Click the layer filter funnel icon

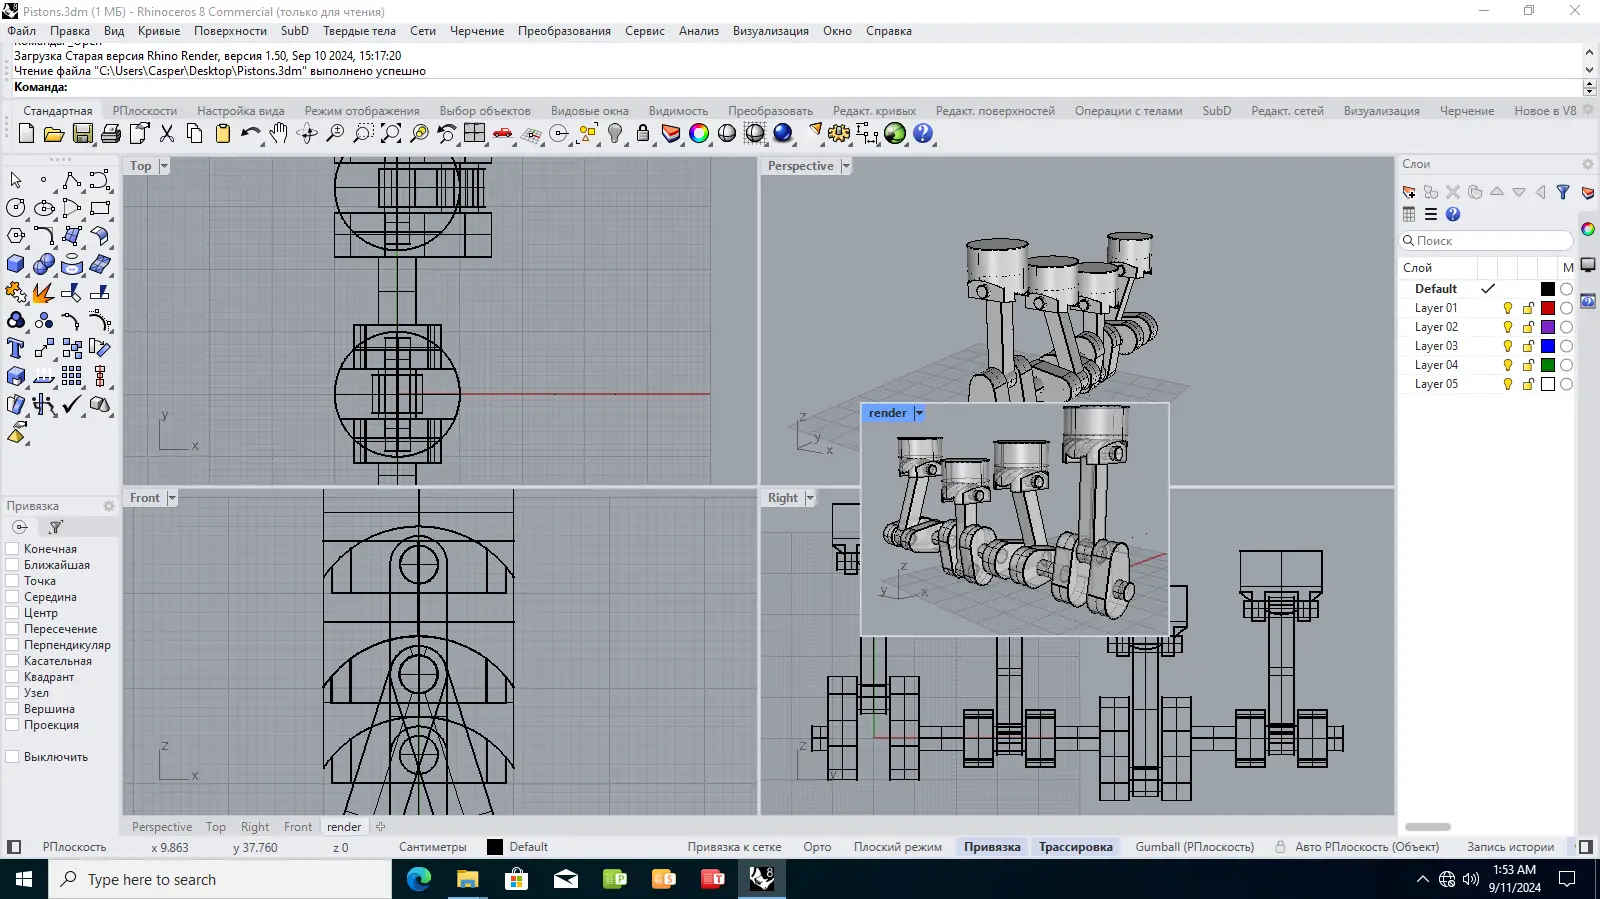pyautogui.click(x=1563, y=192)
